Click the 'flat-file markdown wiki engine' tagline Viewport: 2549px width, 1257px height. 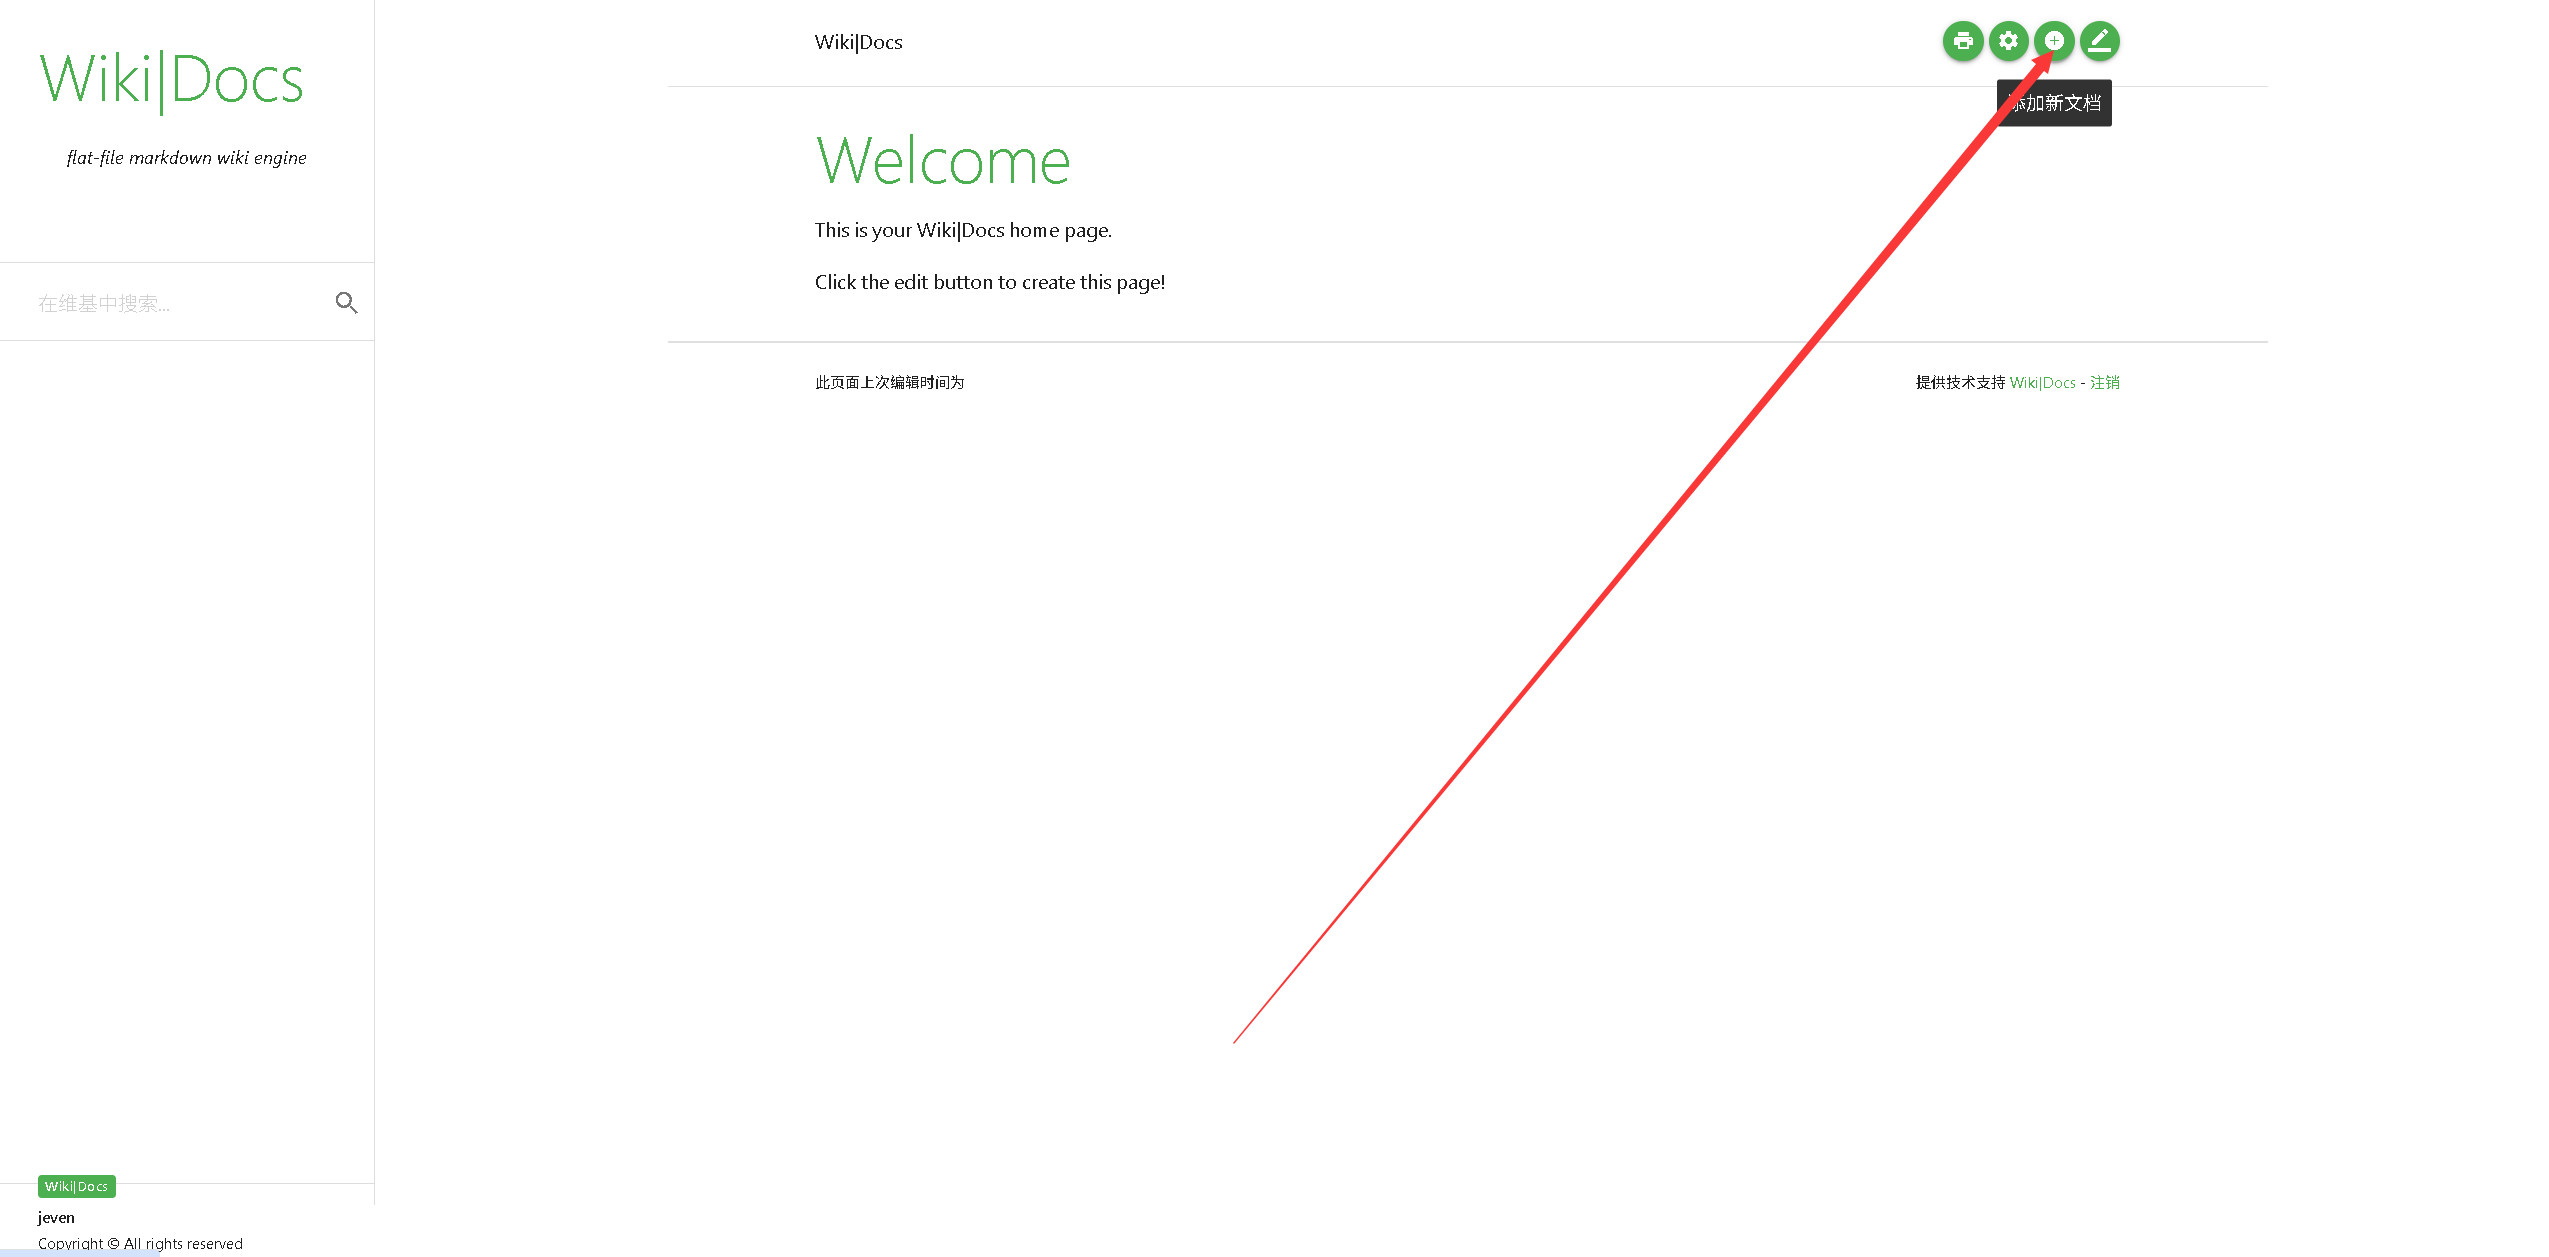coord(186,158)
